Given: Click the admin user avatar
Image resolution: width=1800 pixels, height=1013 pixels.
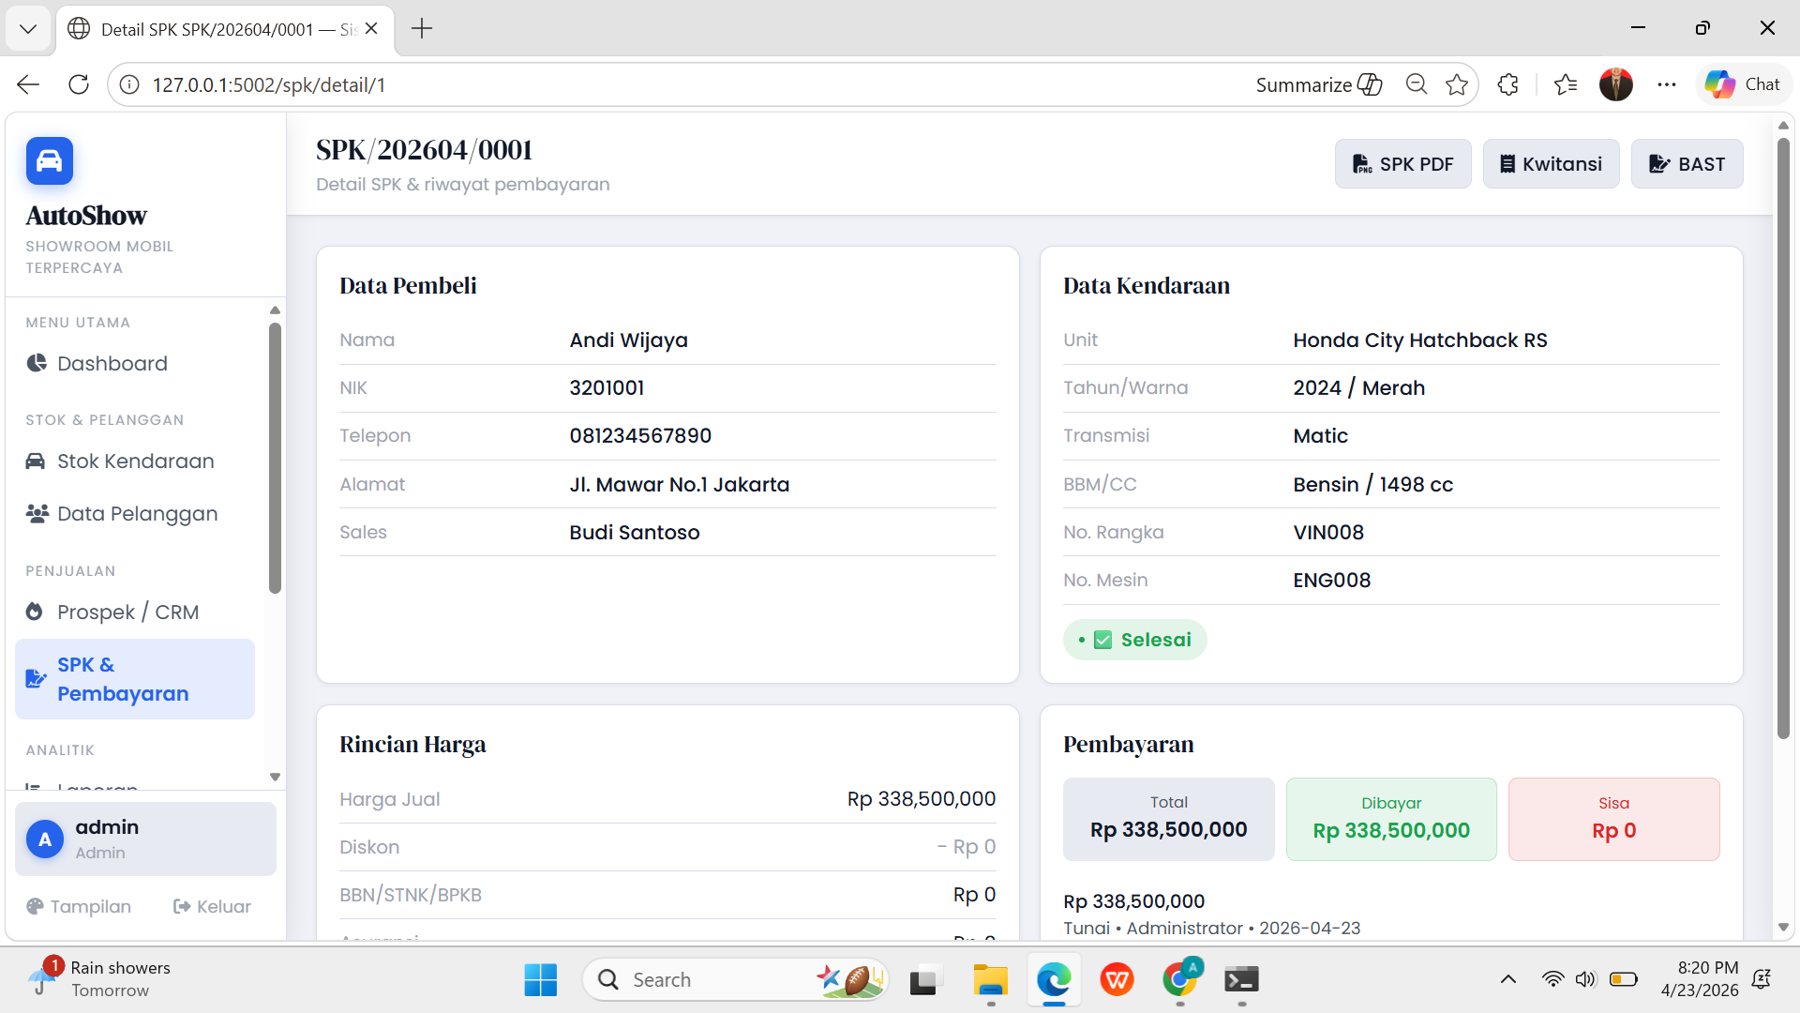Looking at the screenshot, I should tap(45, 840).
